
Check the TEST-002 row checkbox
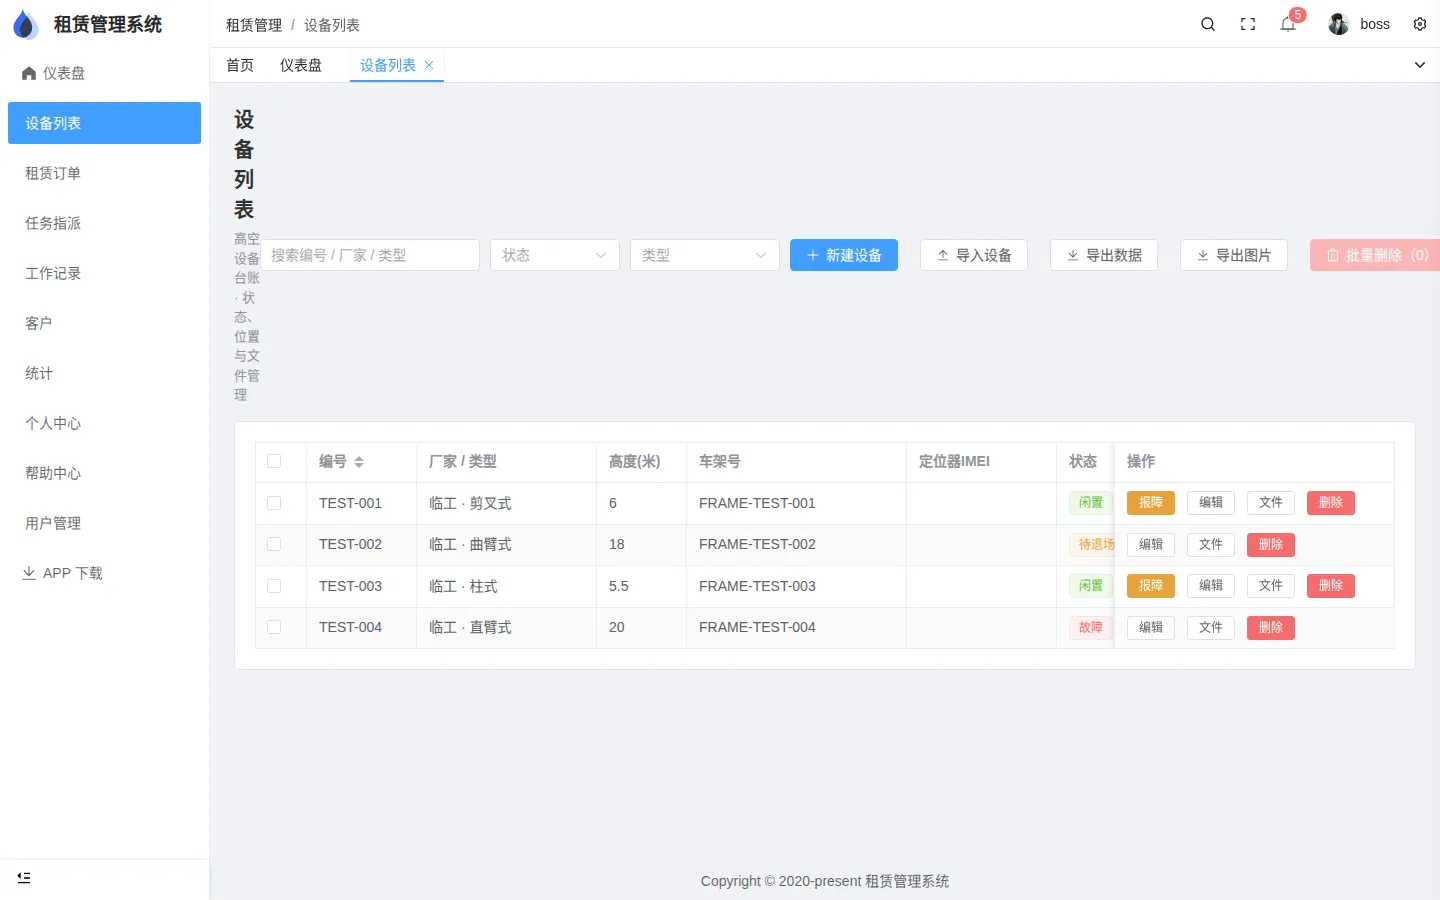point(274,544)
